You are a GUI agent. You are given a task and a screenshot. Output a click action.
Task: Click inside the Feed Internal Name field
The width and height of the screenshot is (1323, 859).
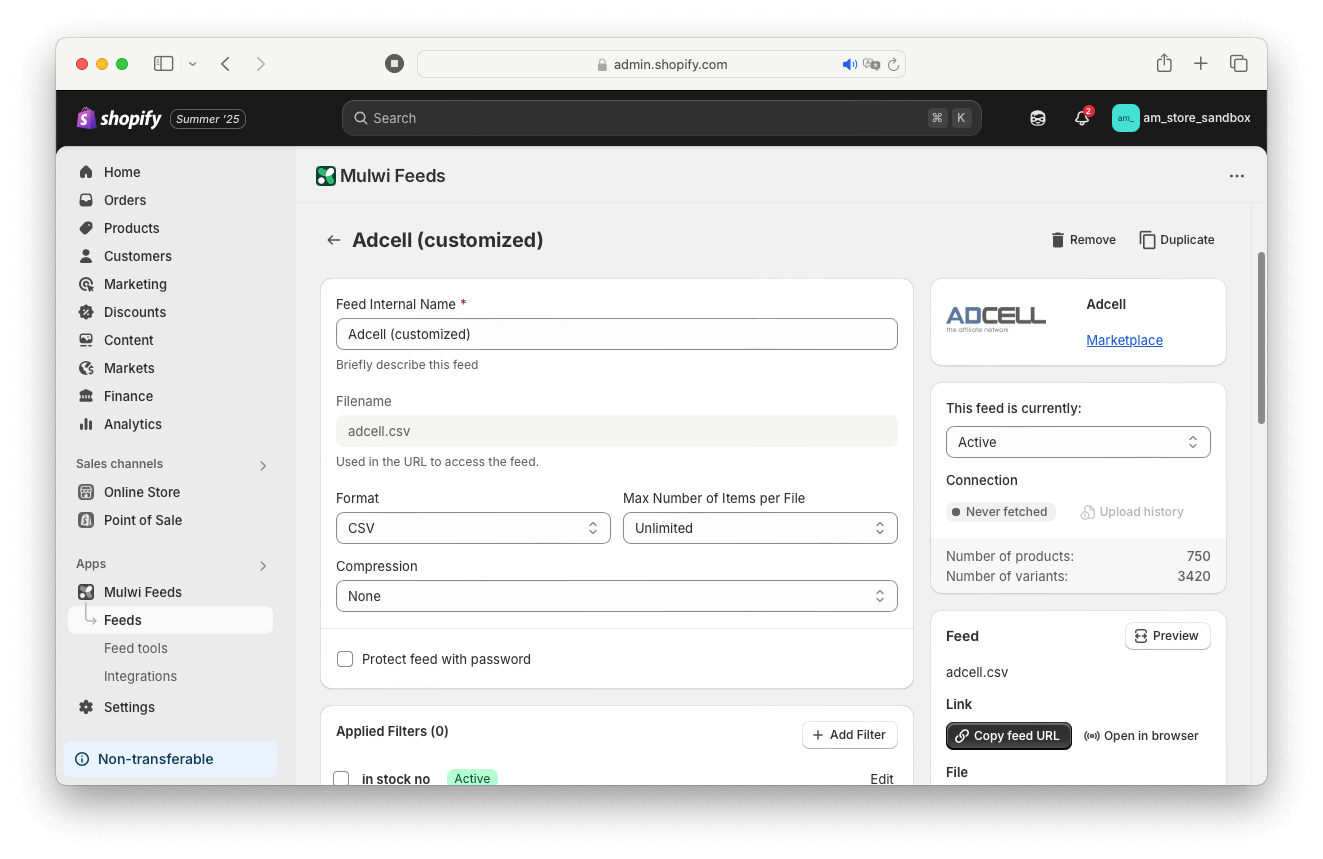coord(616,334)
